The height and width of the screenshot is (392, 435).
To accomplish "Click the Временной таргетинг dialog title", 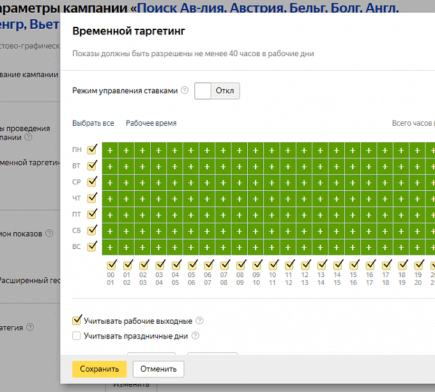I will [129, 31].
